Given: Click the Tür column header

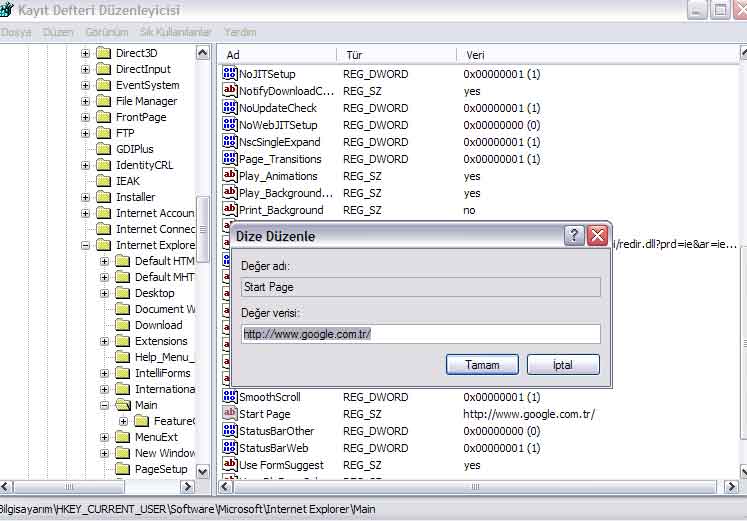Looking at the screenshot, I should click(x=396, y=55).
